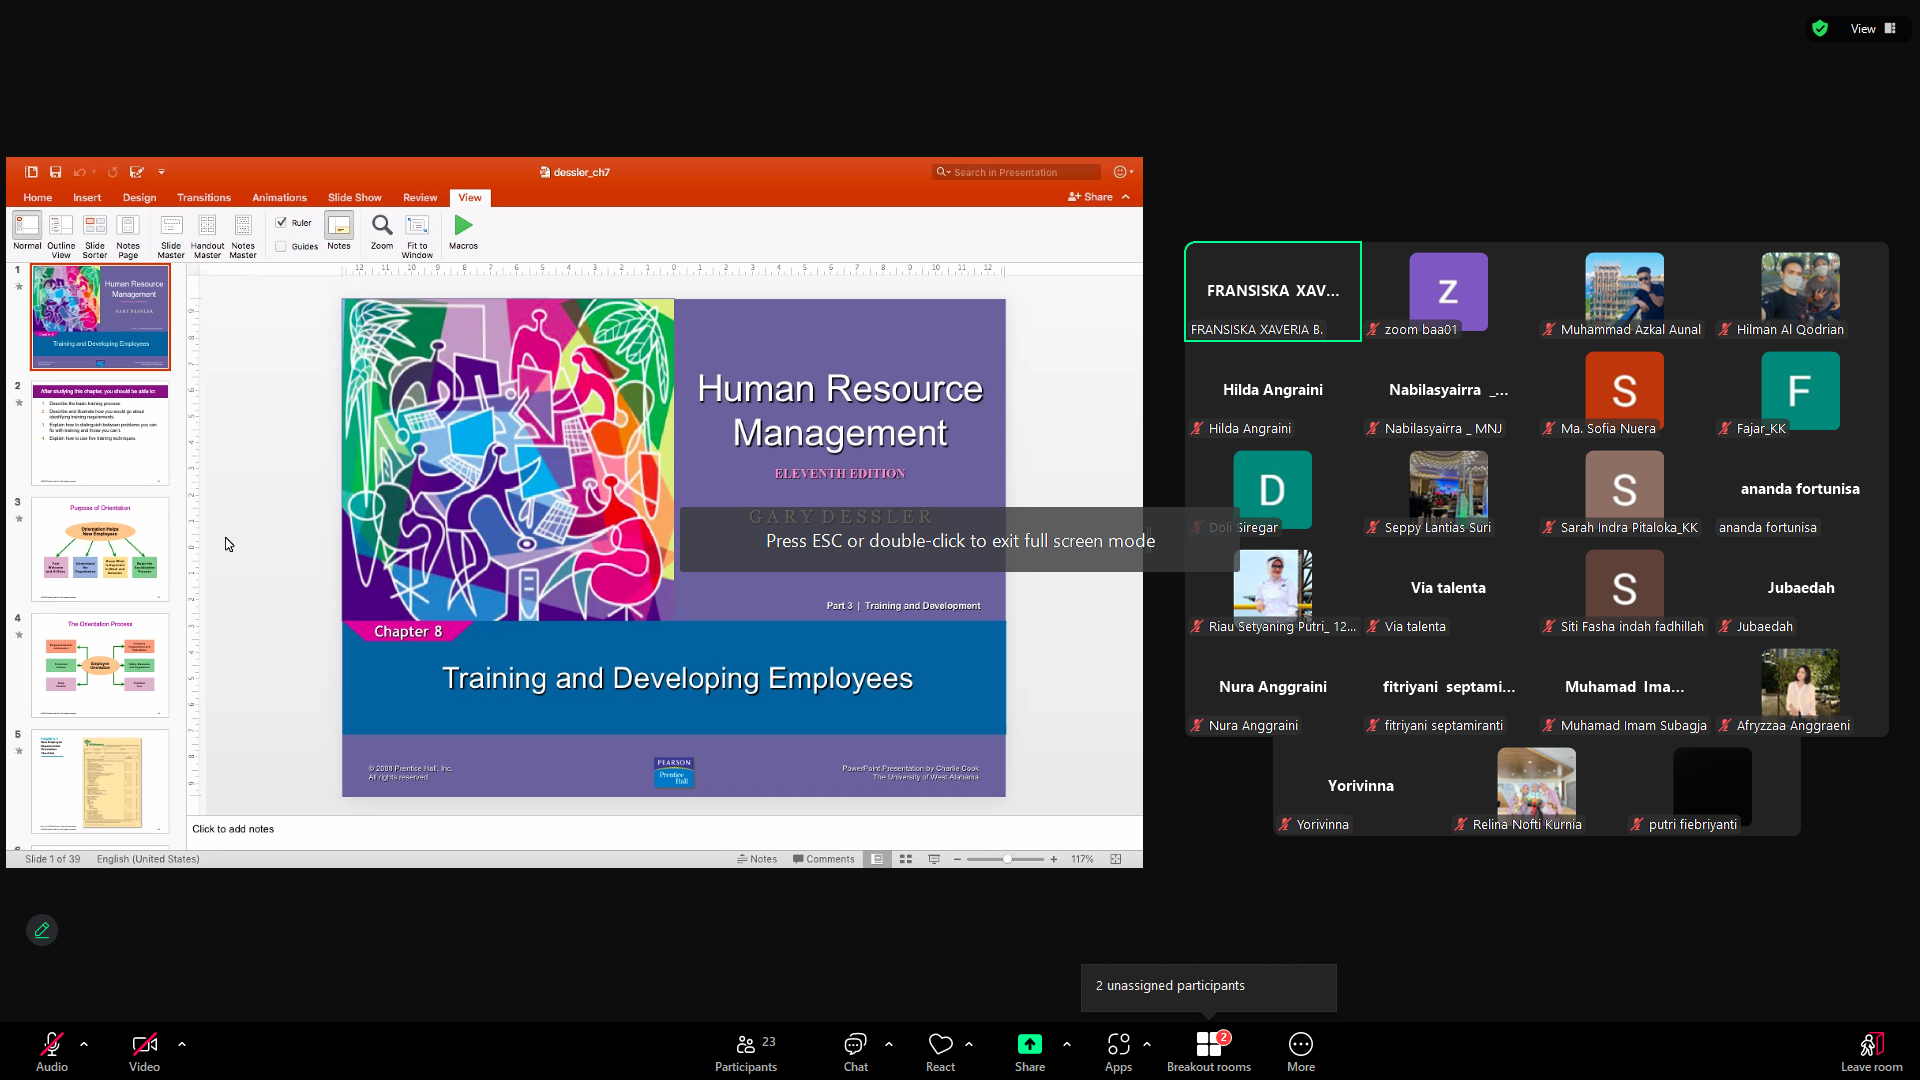
Task: Expand the Video options arrow
Action: coord(182,1044)
